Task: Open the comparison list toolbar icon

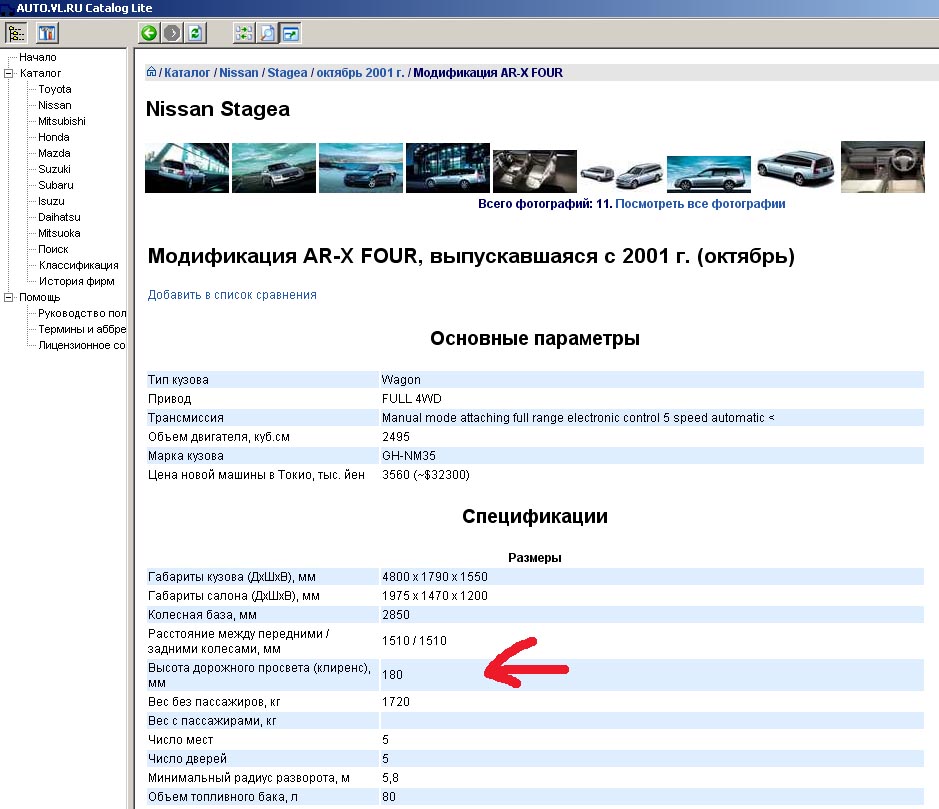Action: coord(244,33)
